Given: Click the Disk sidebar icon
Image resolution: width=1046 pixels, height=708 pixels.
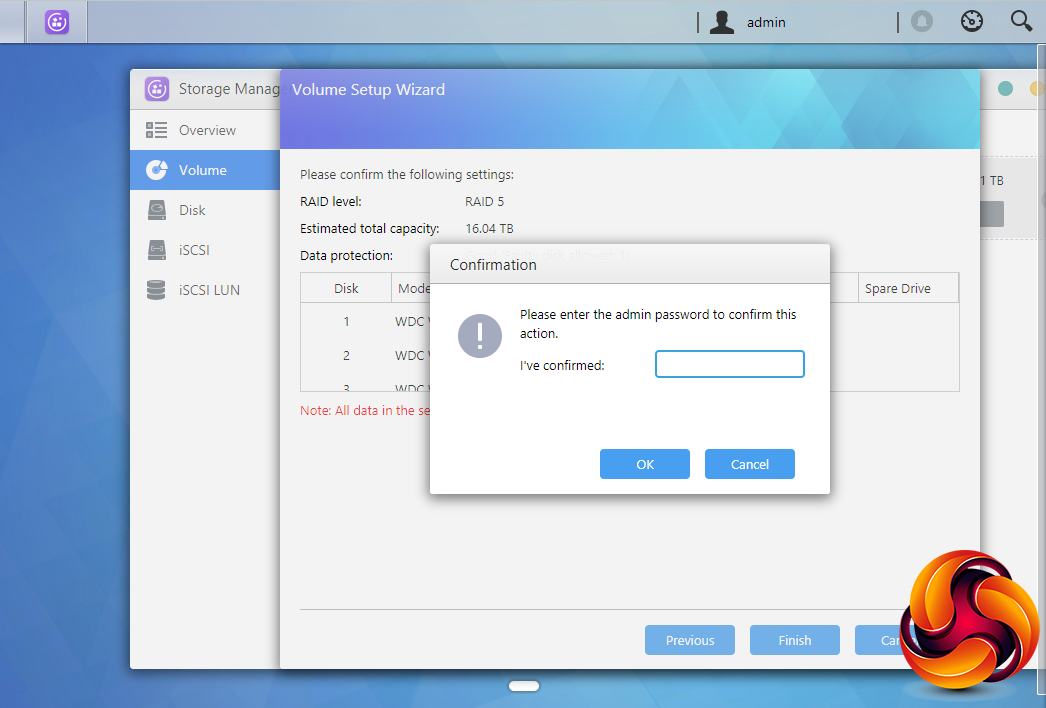Looking at the screenshot, I should pyautogui.click(x=156, y=210).
